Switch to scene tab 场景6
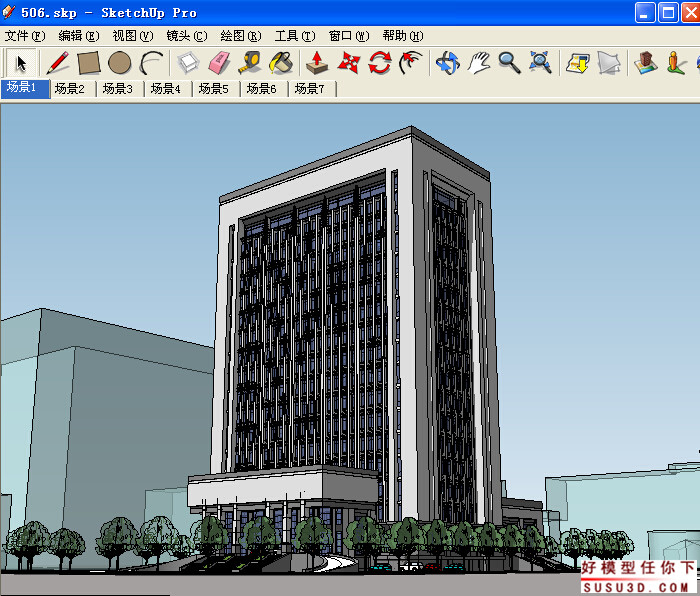700x596 pixels. (265, 88)
